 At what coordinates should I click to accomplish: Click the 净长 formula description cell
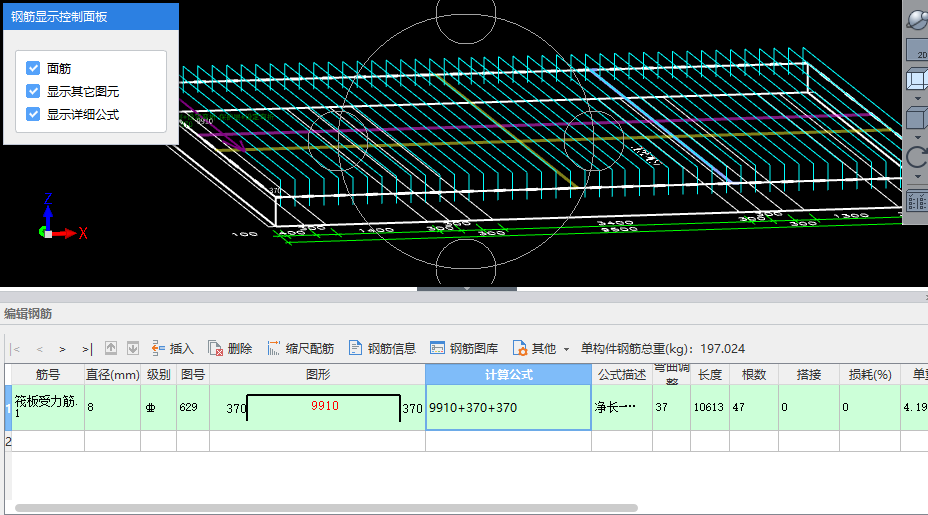click(x=622, y=407)
